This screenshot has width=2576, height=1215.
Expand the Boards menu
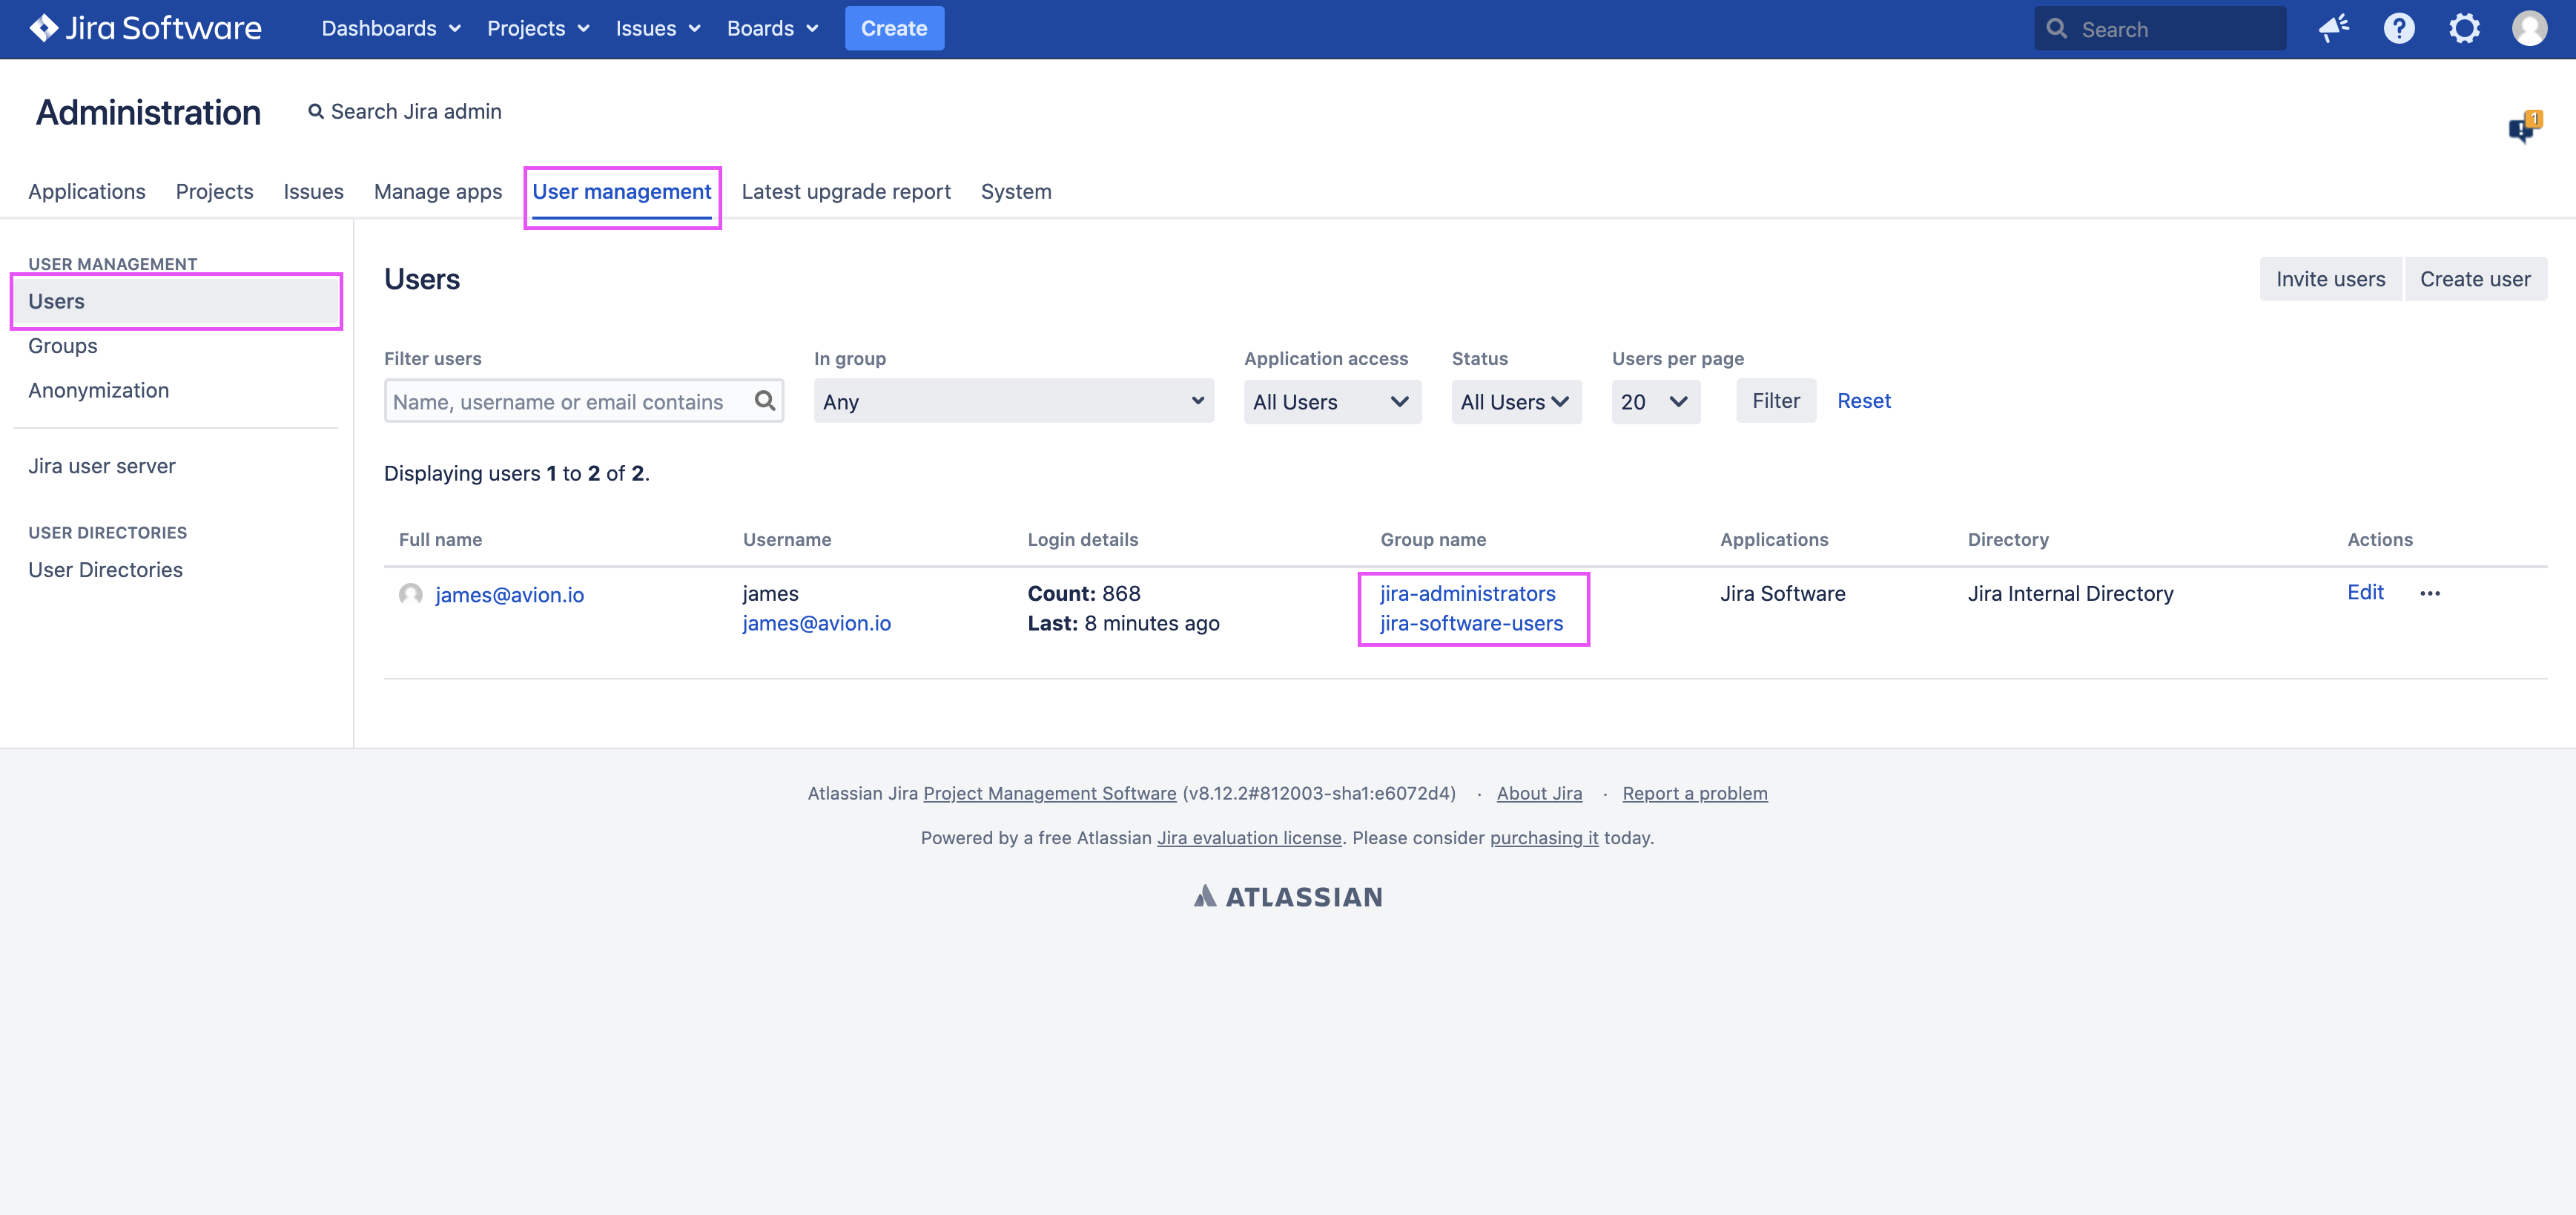[772, 28]
